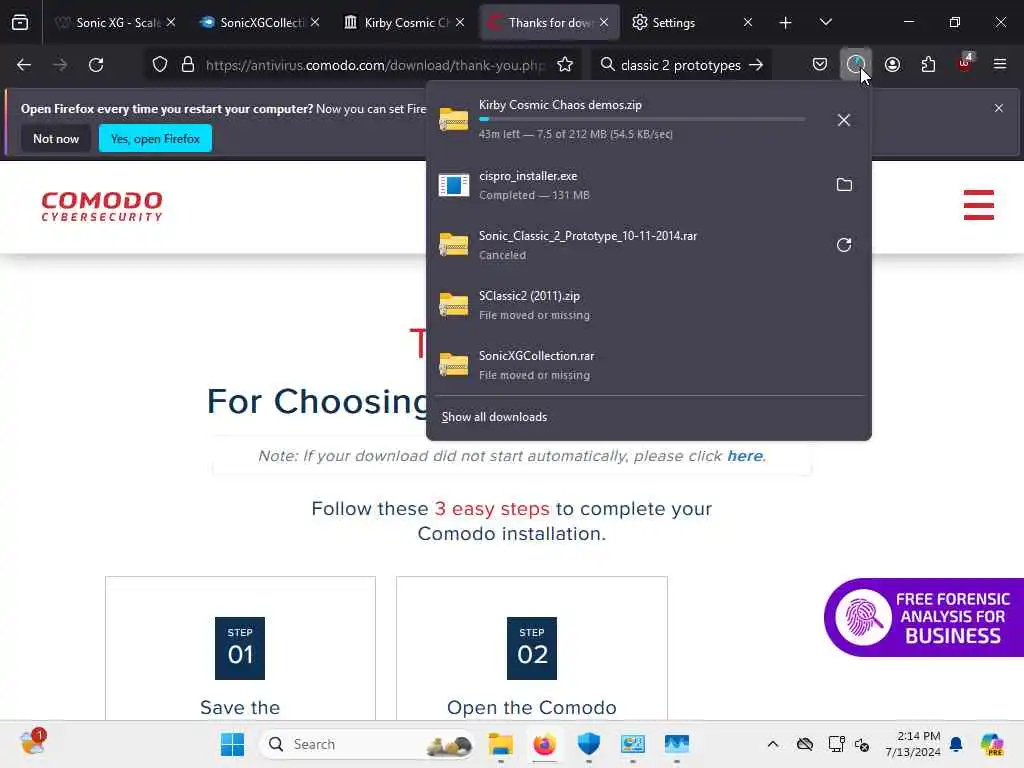Cancel Kirby Cosmic Chaos demos.zip download
The image size is (1024, 768).
(844, 120)
